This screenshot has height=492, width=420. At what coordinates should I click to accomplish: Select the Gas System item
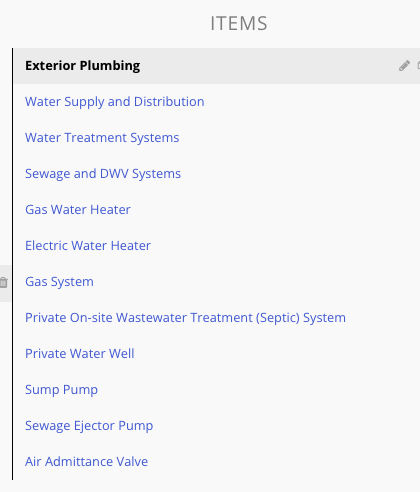pyautogui.click(x=59, y=282)
